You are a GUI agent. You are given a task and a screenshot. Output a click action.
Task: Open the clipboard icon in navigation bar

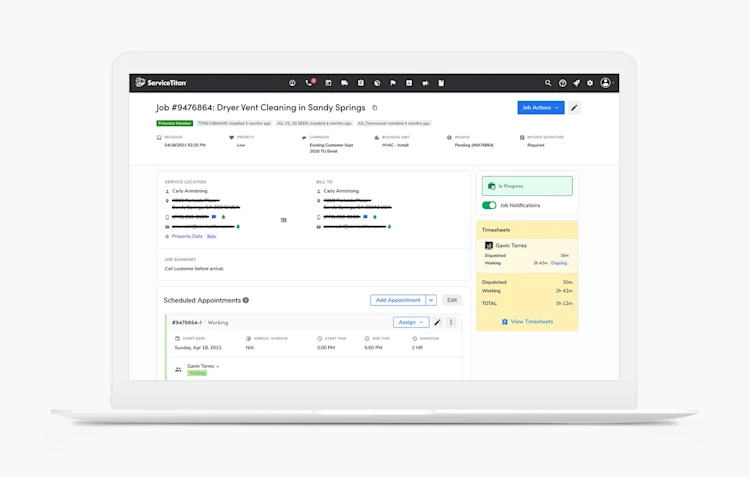coord(361,83)
